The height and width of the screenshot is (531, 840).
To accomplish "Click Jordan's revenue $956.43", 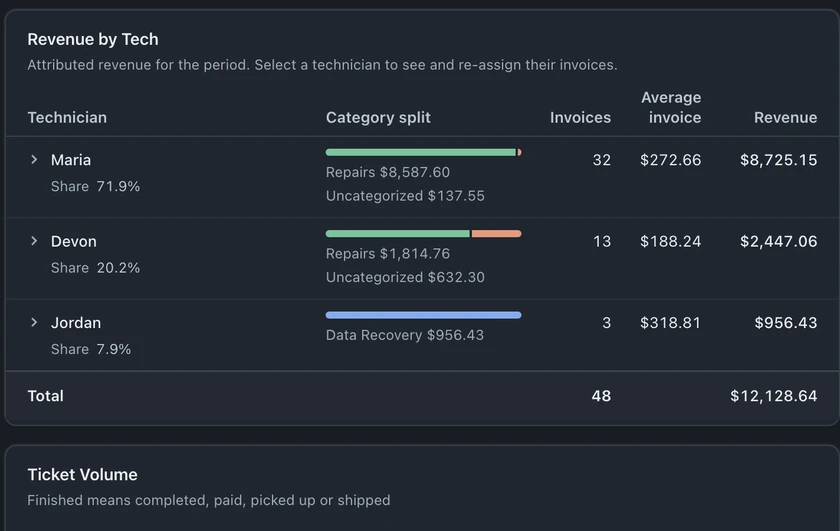I will point(785,323).
